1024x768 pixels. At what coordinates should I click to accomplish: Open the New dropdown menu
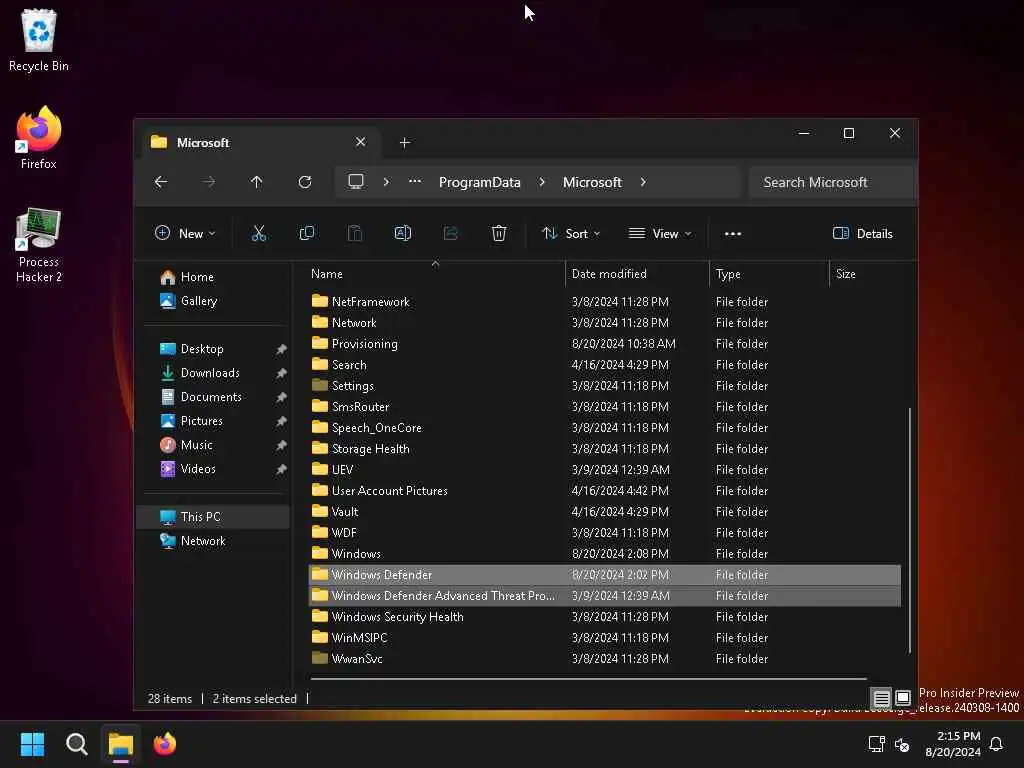pyautogui.click(x=185, y=234)
